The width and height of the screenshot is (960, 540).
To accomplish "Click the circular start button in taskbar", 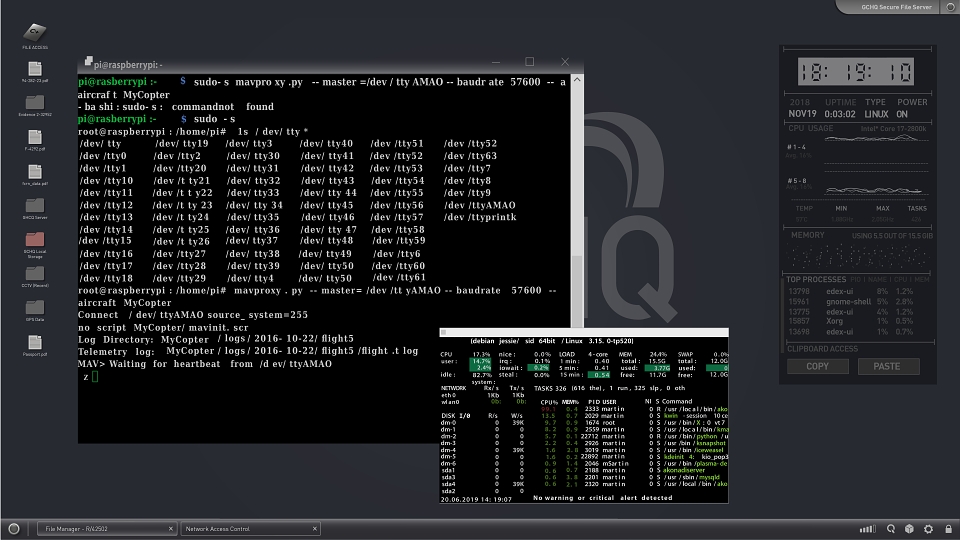I will pos(13,528).
